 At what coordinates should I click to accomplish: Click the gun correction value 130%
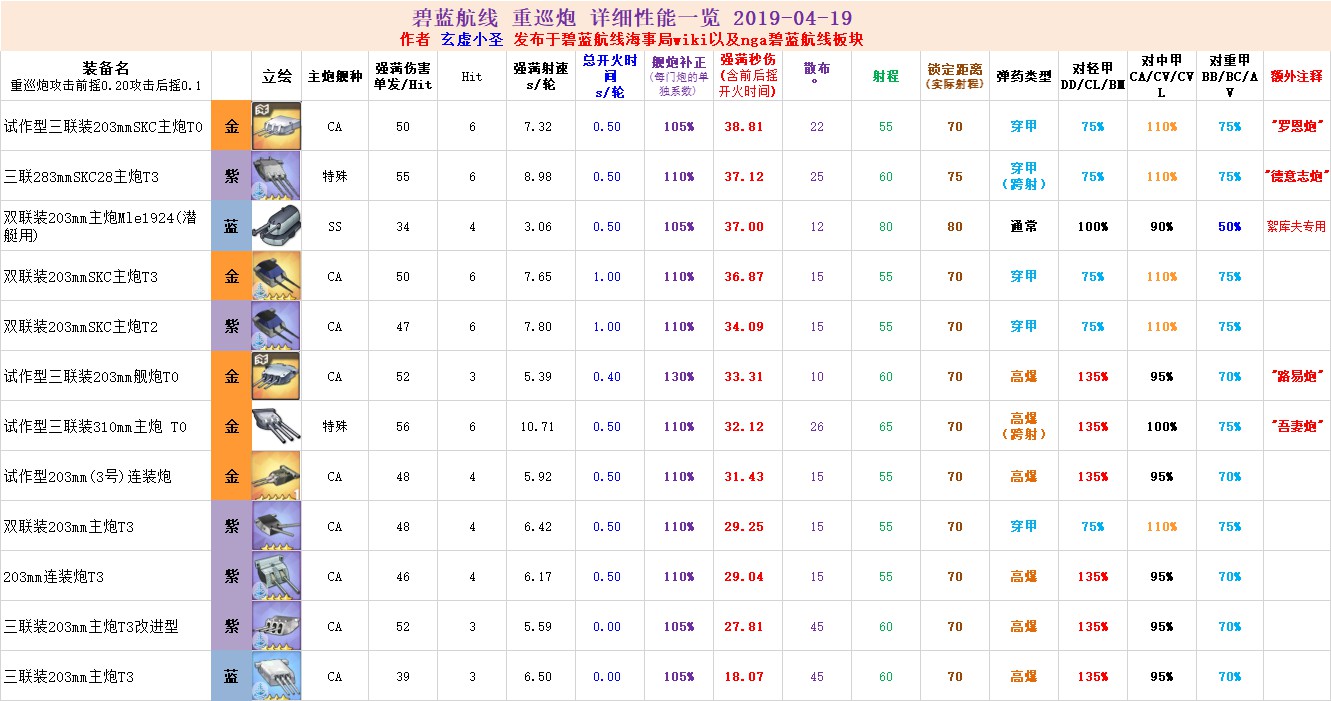click(679, 377)
